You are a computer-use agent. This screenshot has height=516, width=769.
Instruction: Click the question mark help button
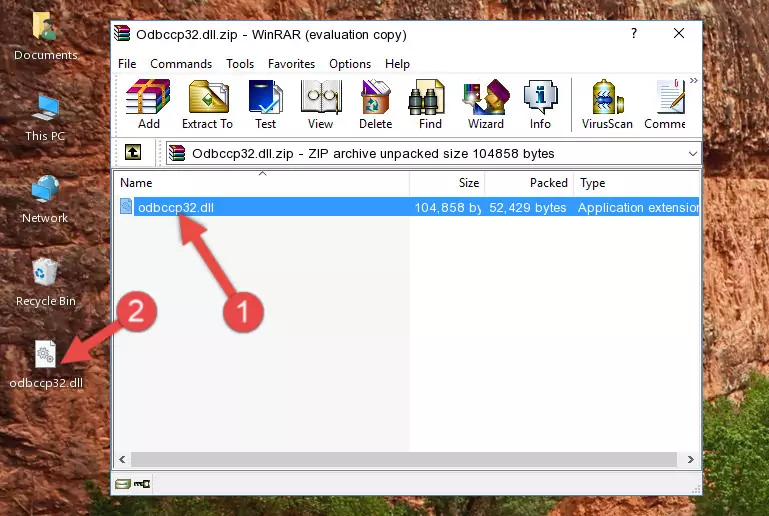(634, 33)
